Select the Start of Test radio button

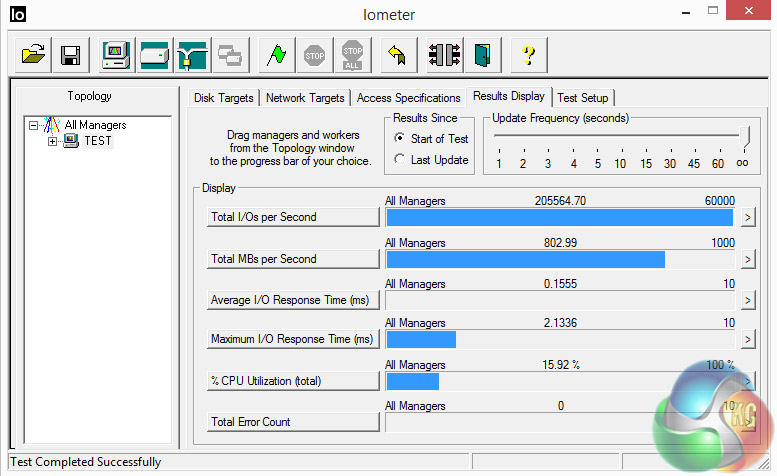point(399,138)
